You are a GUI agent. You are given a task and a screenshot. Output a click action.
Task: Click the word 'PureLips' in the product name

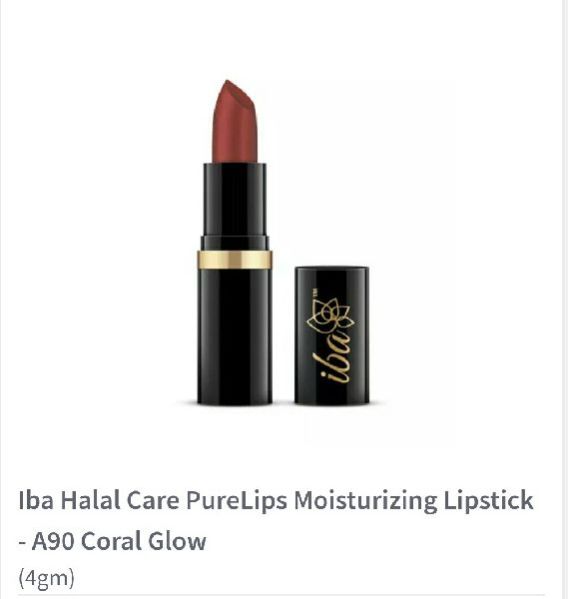point(236,500)
